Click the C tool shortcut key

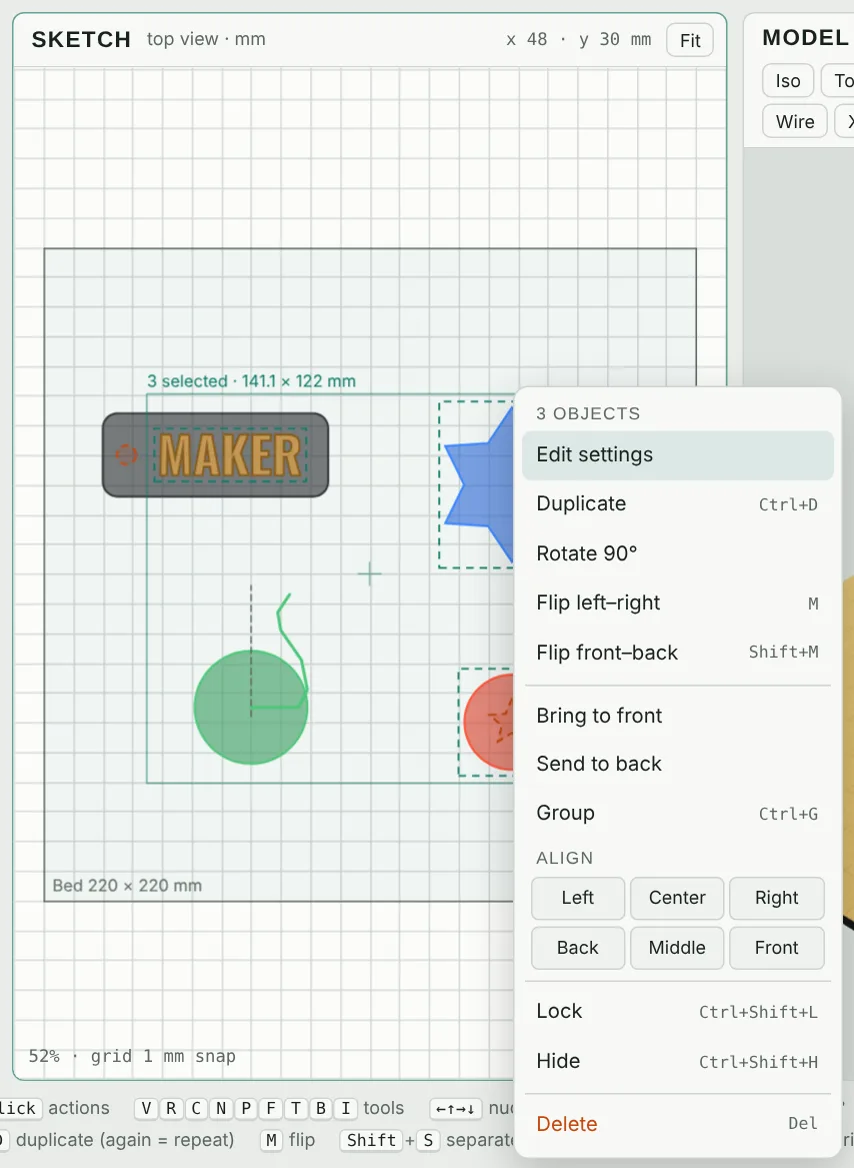(x=196, y=1108)
